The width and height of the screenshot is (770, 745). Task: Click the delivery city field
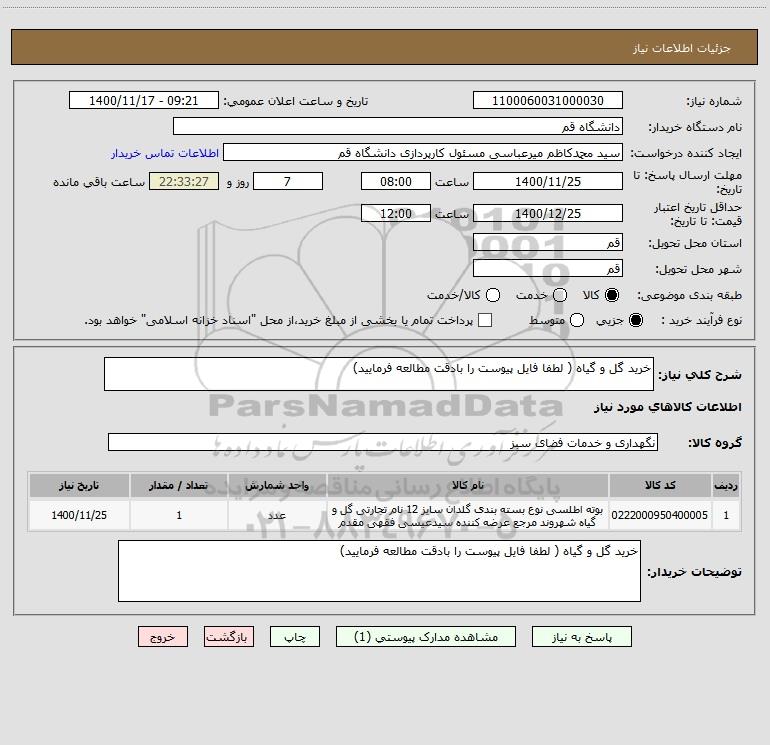pyautogui.click(x=548, y=268)
